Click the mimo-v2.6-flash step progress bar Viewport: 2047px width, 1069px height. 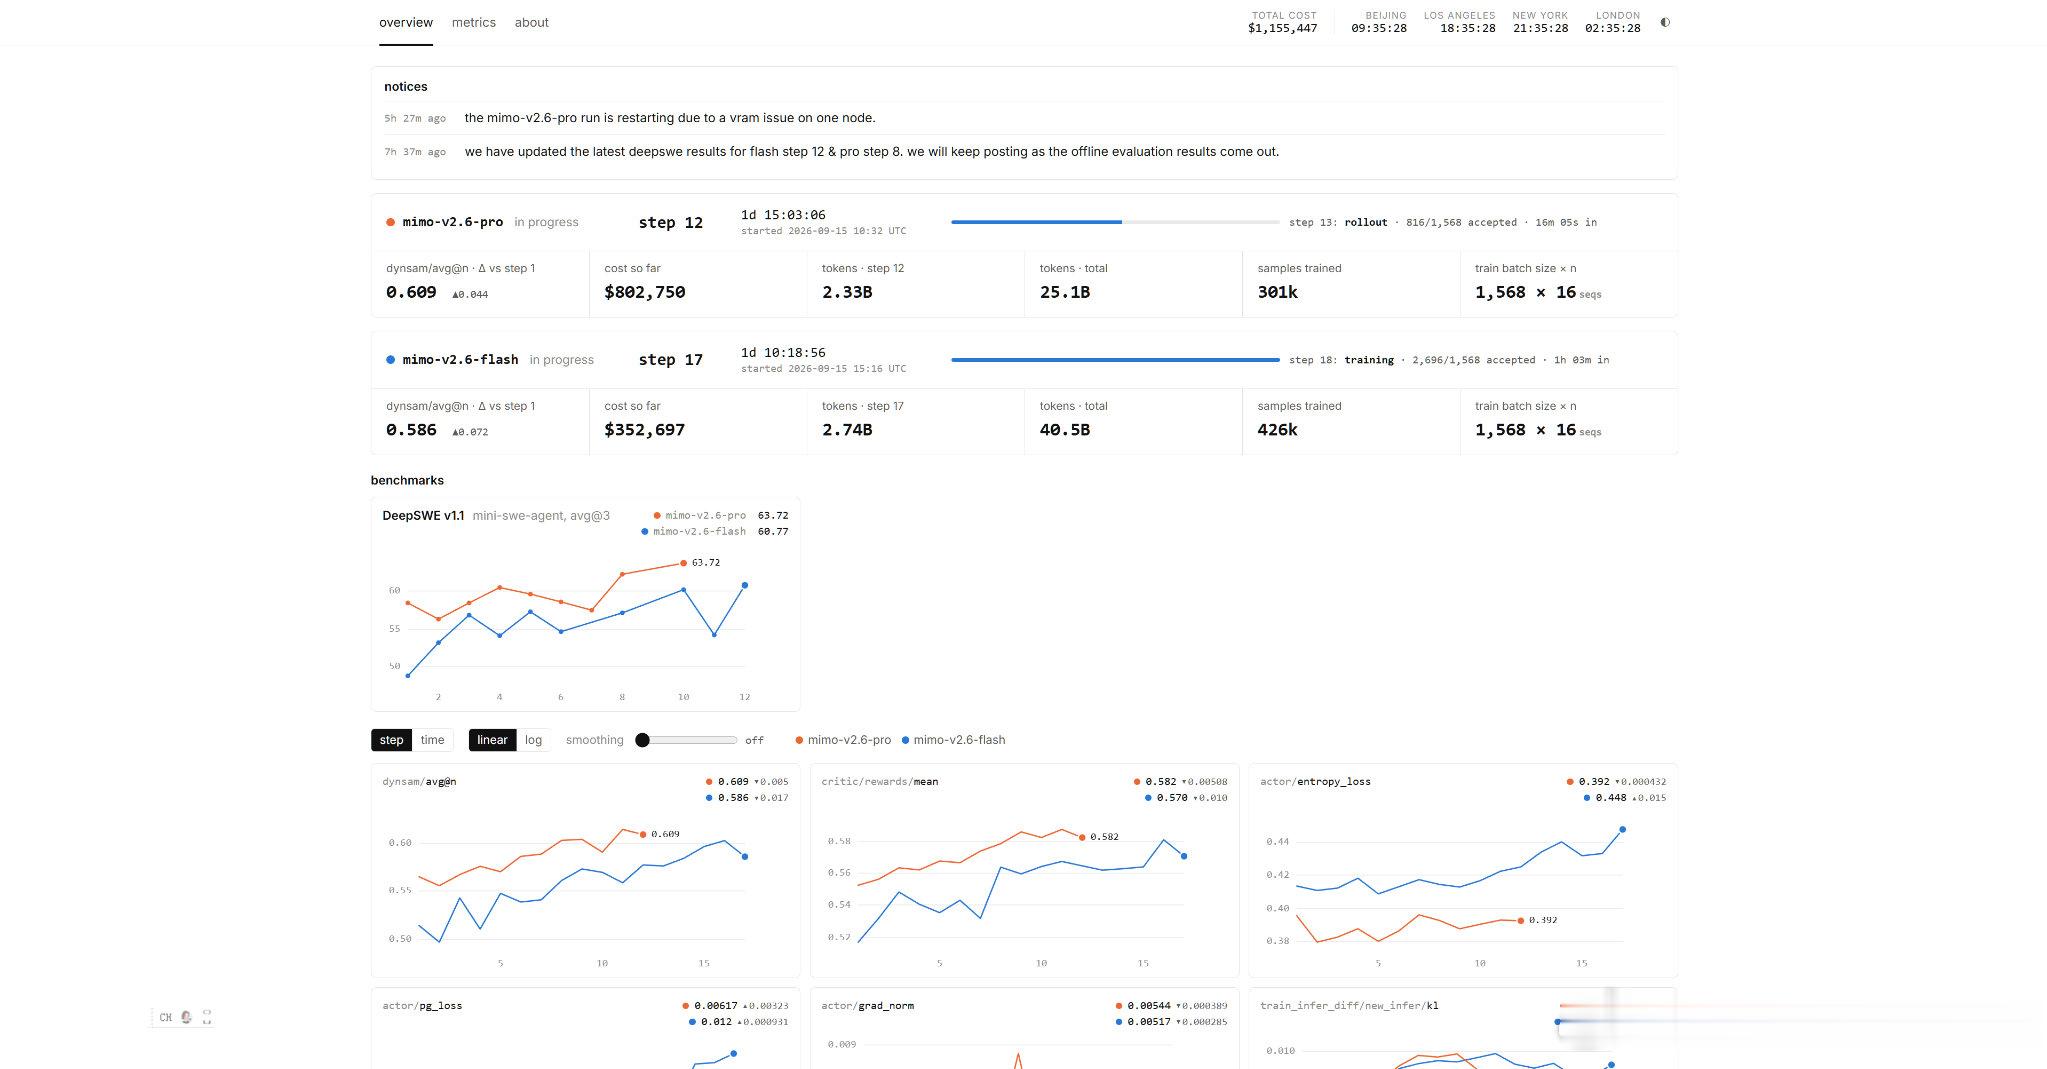(1115, 360)
